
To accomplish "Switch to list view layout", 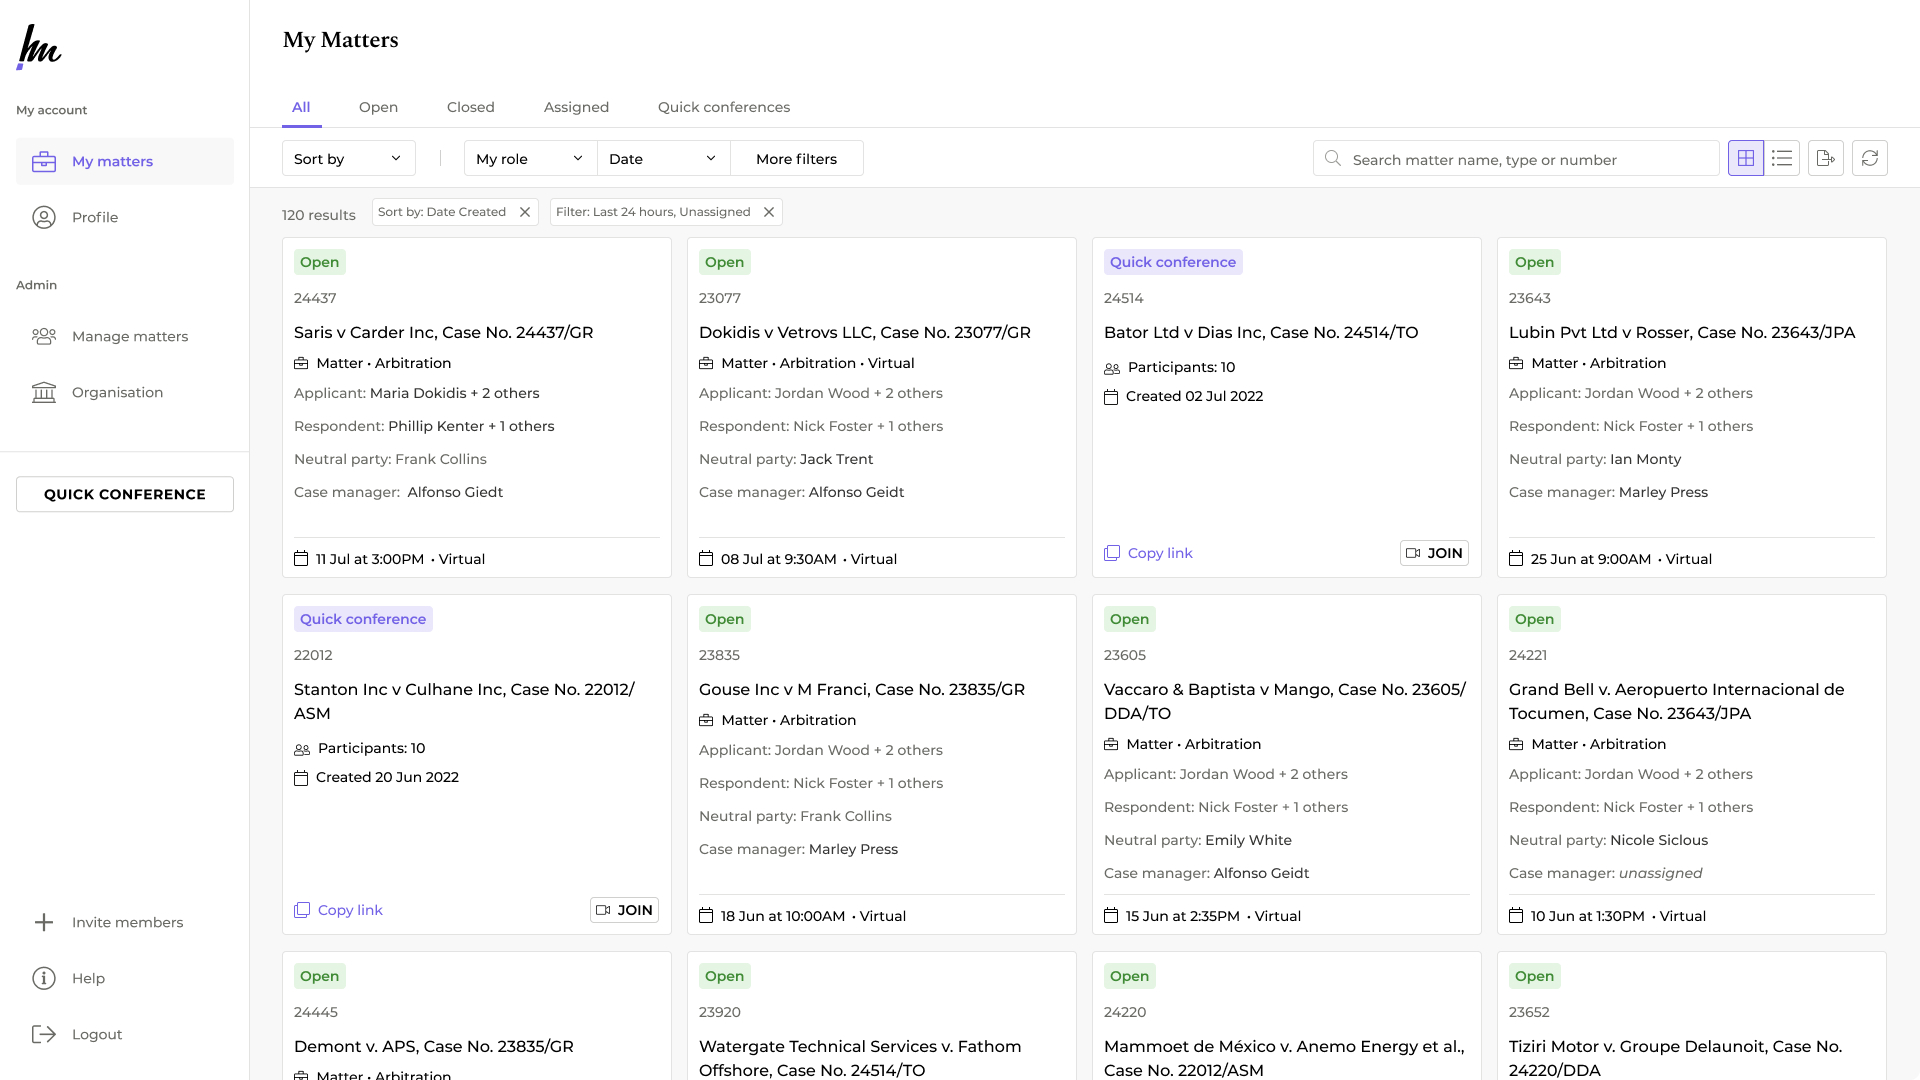I will tap(1782, 158).
